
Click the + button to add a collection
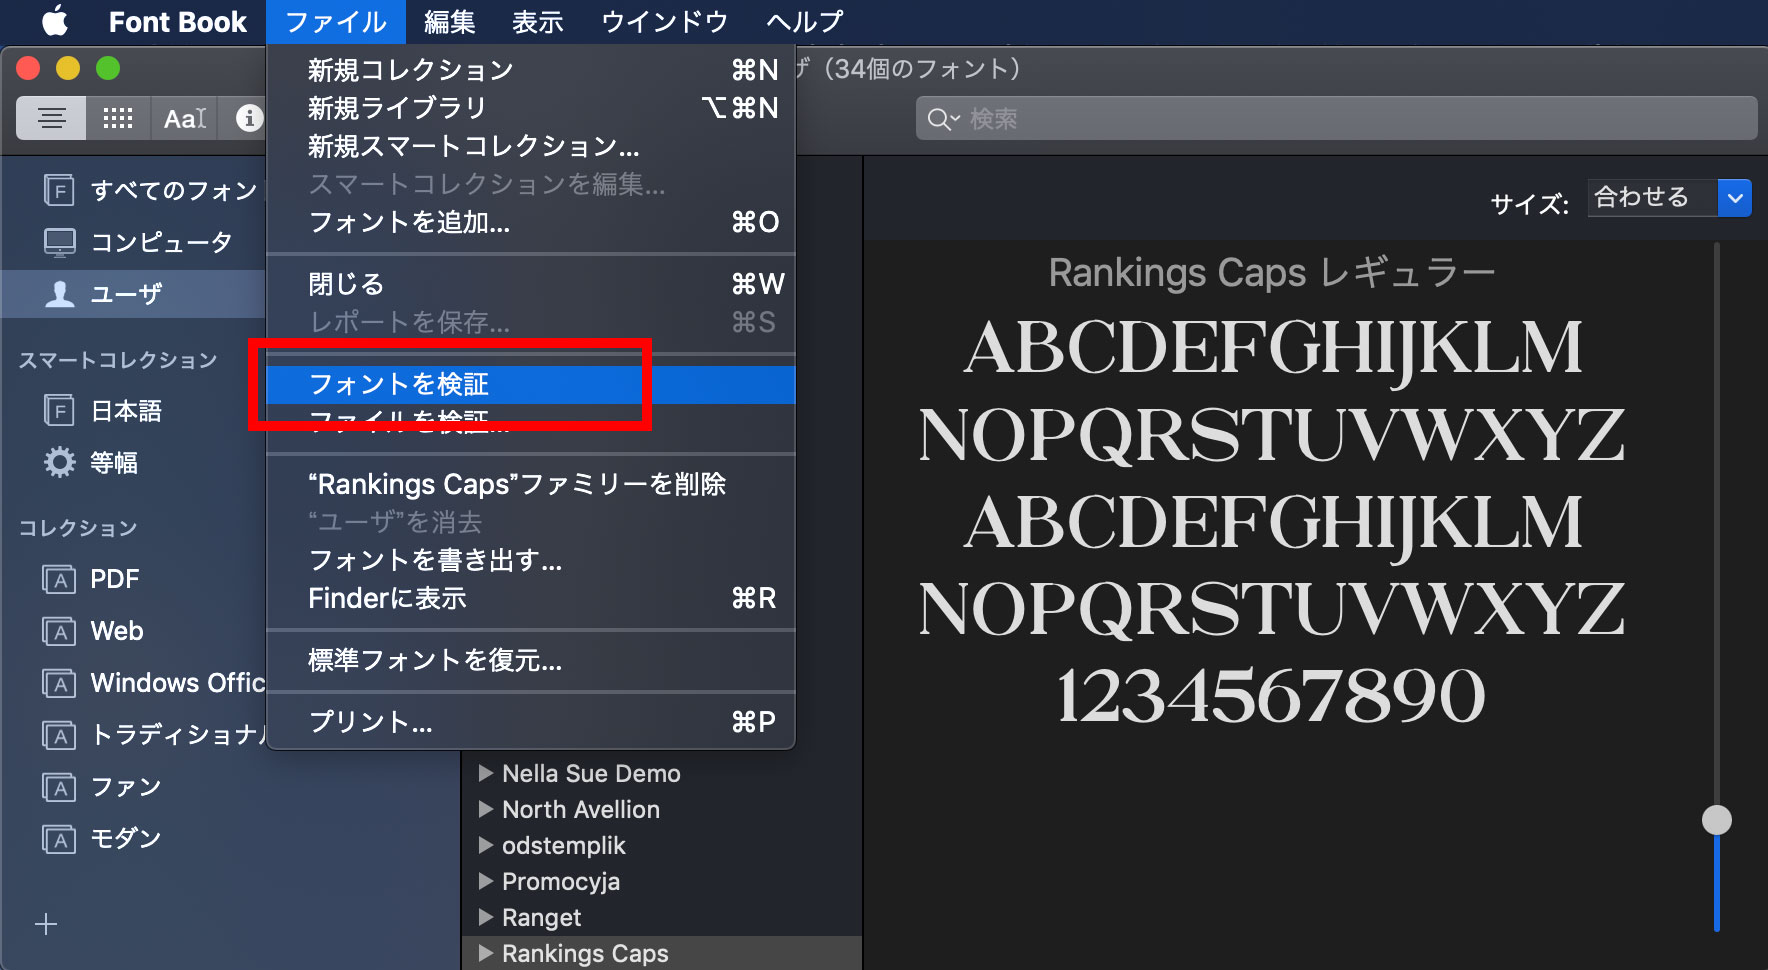[45, 925]
